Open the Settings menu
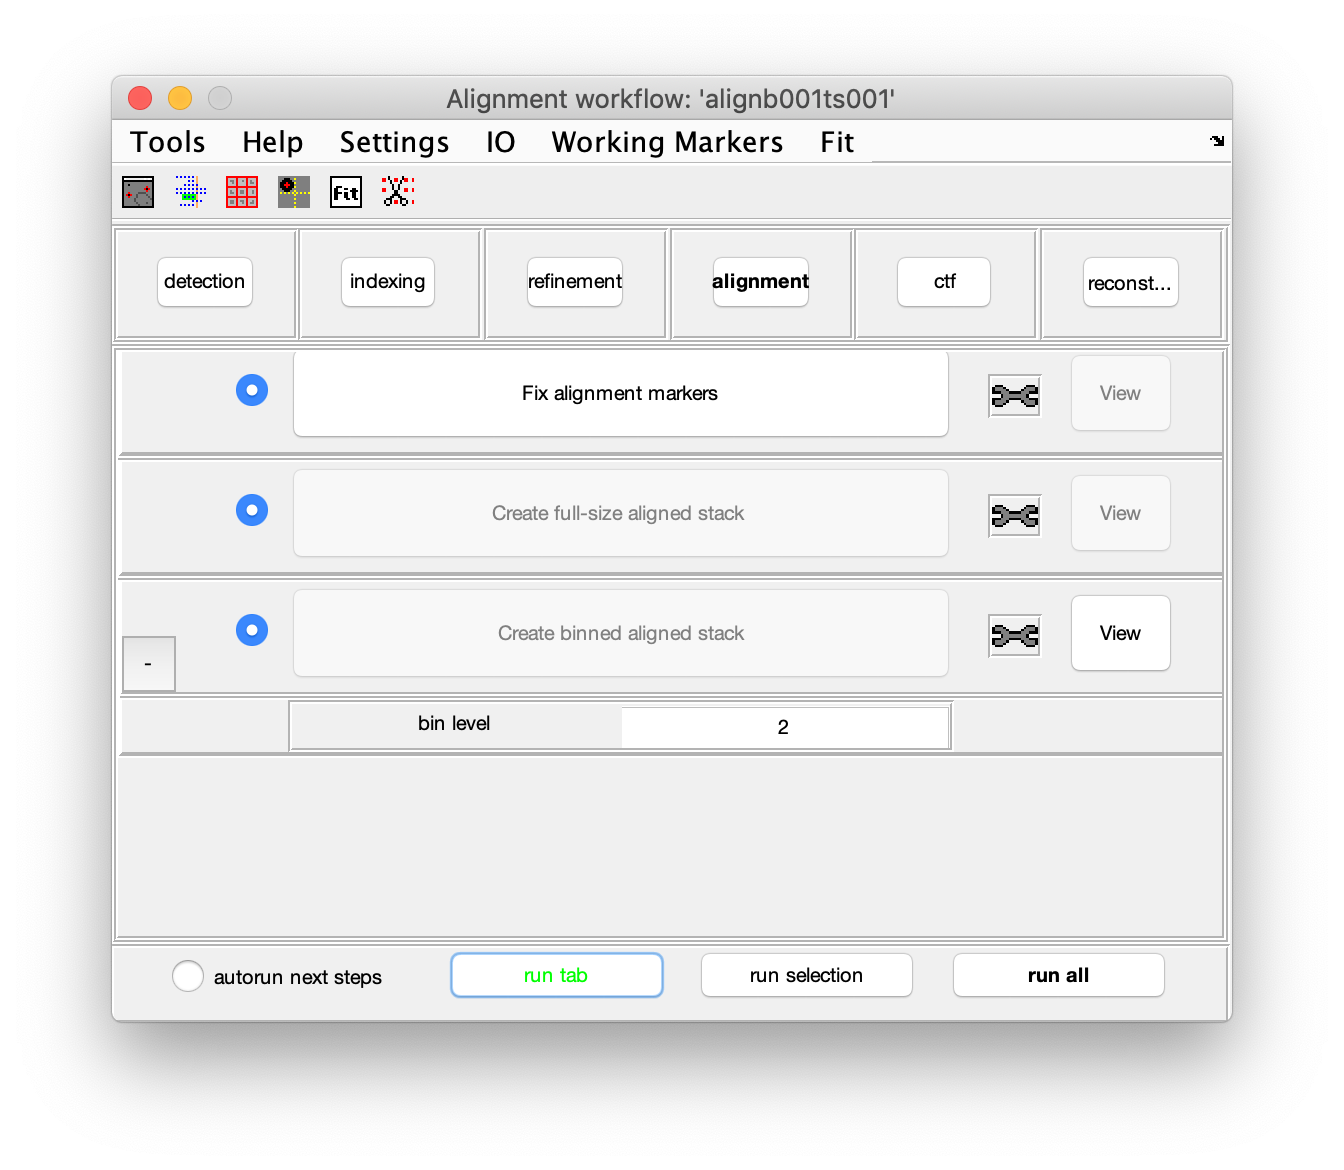 pos(394,142)
